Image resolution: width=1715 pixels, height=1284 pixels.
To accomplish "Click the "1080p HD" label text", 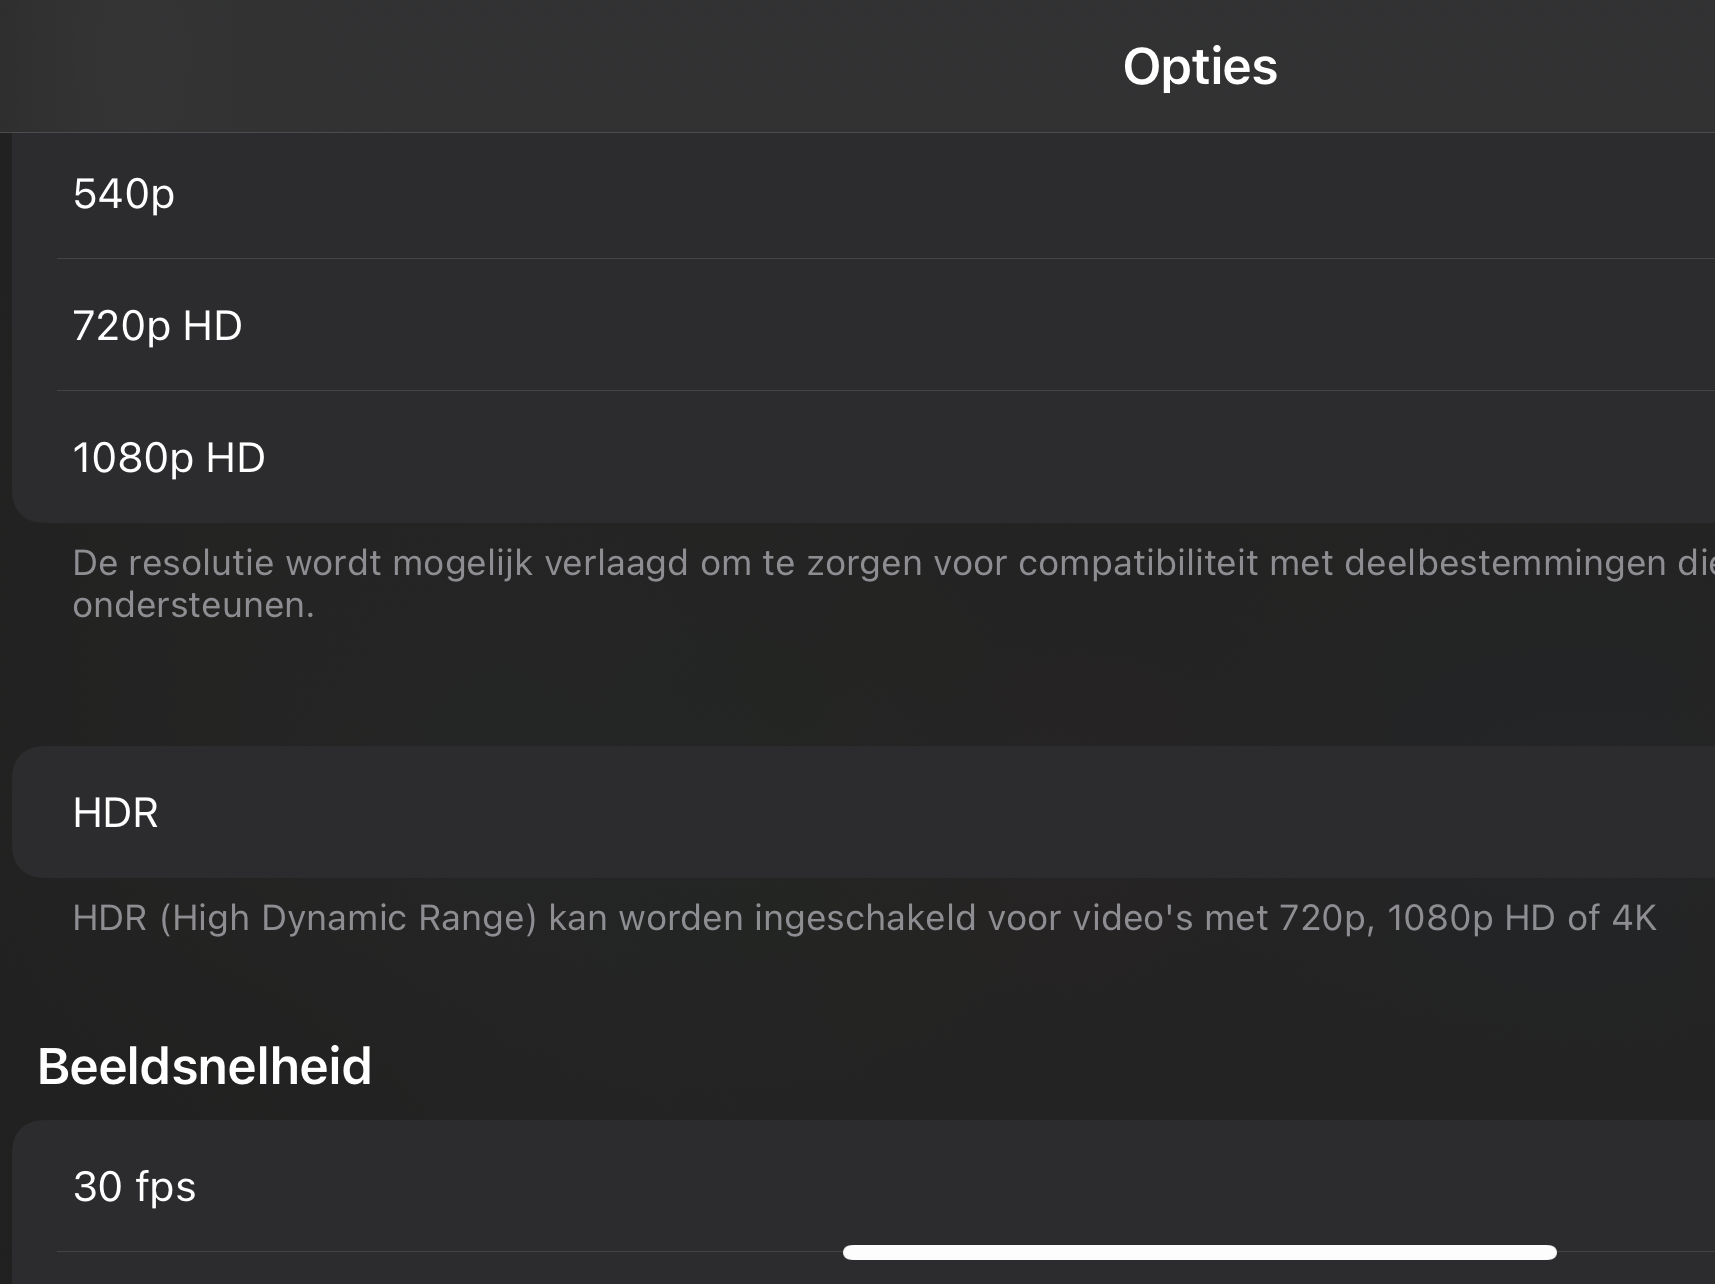I will (169, 458).
